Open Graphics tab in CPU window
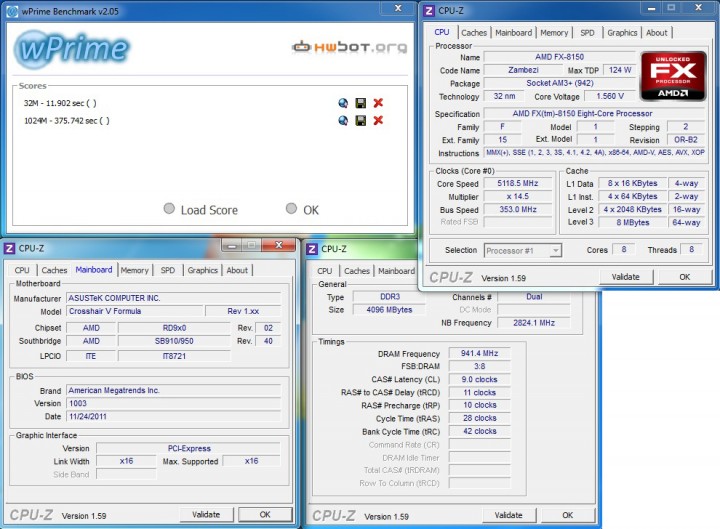The width and height of the screenshot is (720, 529). 622,33
